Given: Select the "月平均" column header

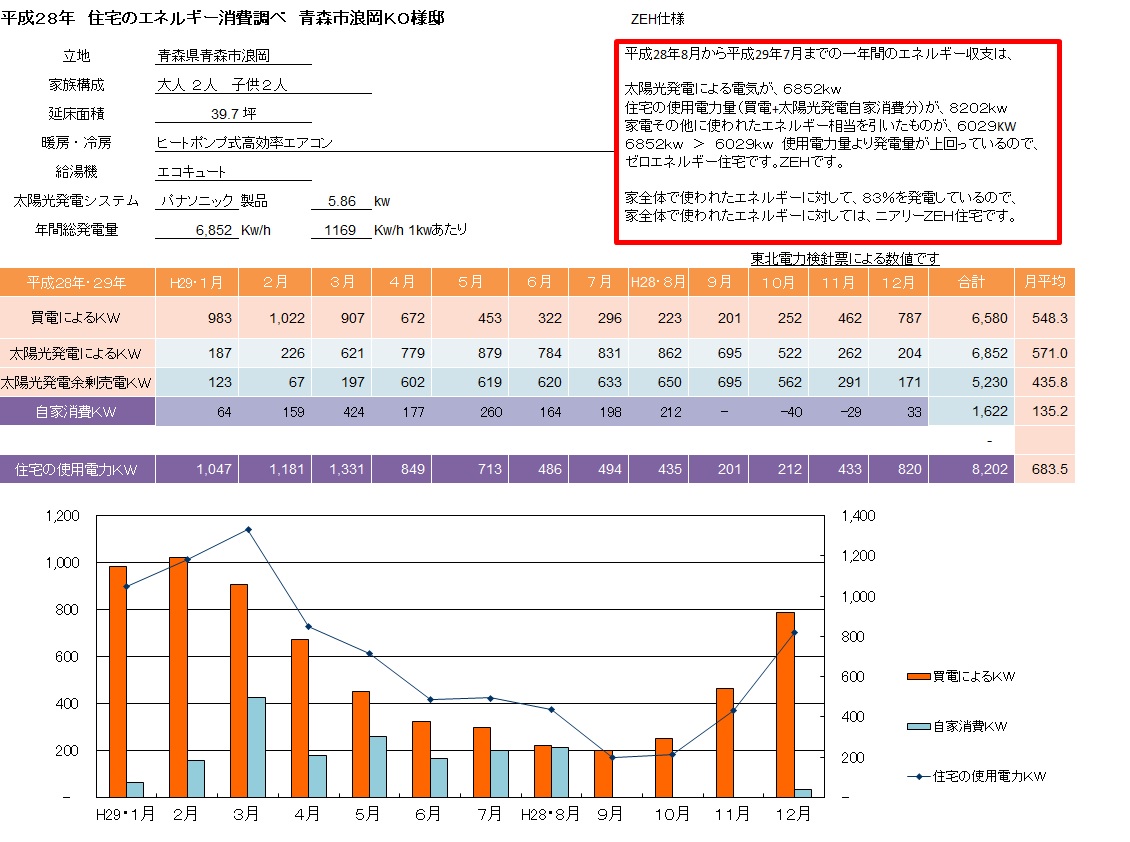Looking at the screenshot, I should 1044,283.
